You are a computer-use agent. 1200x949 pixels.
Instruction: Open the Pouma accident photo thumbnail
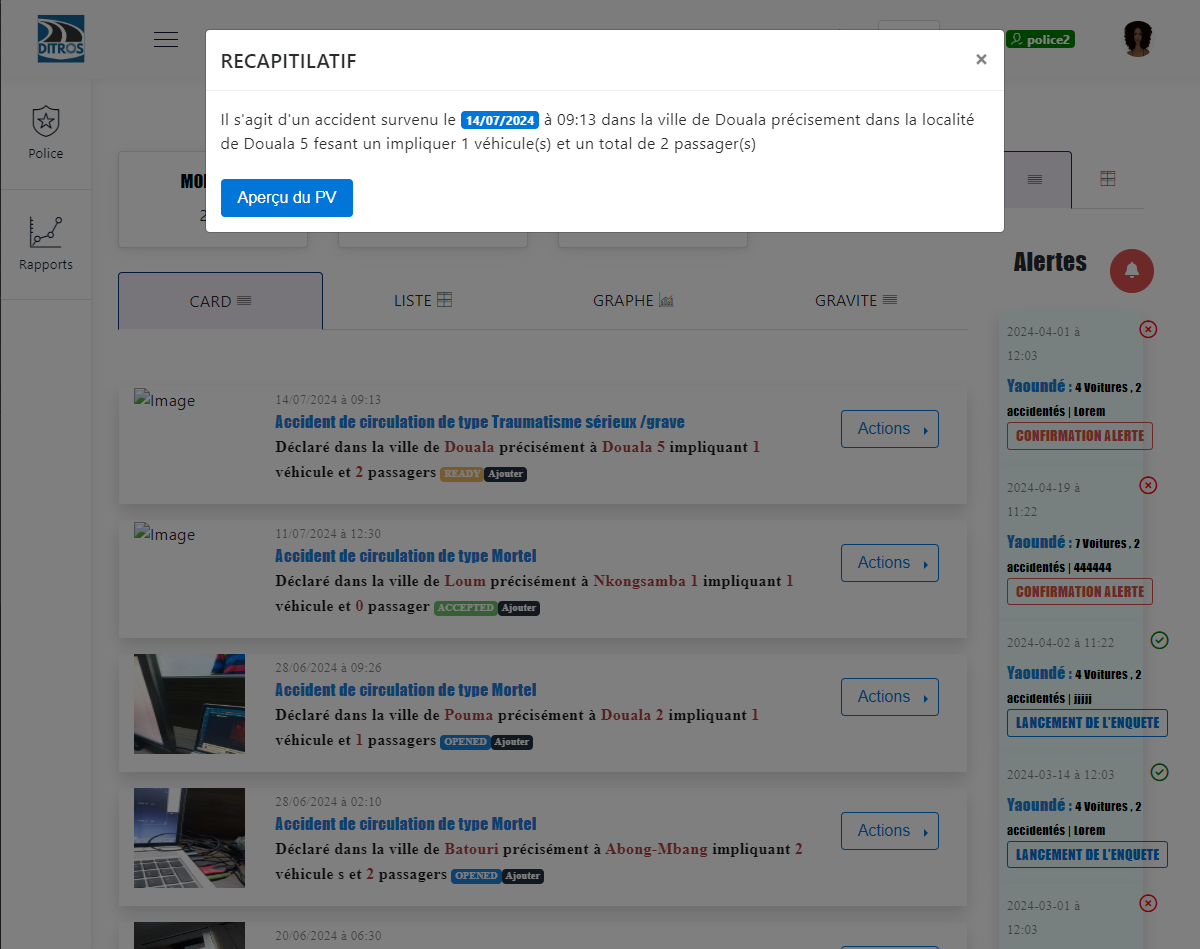[x=189, y=704]
